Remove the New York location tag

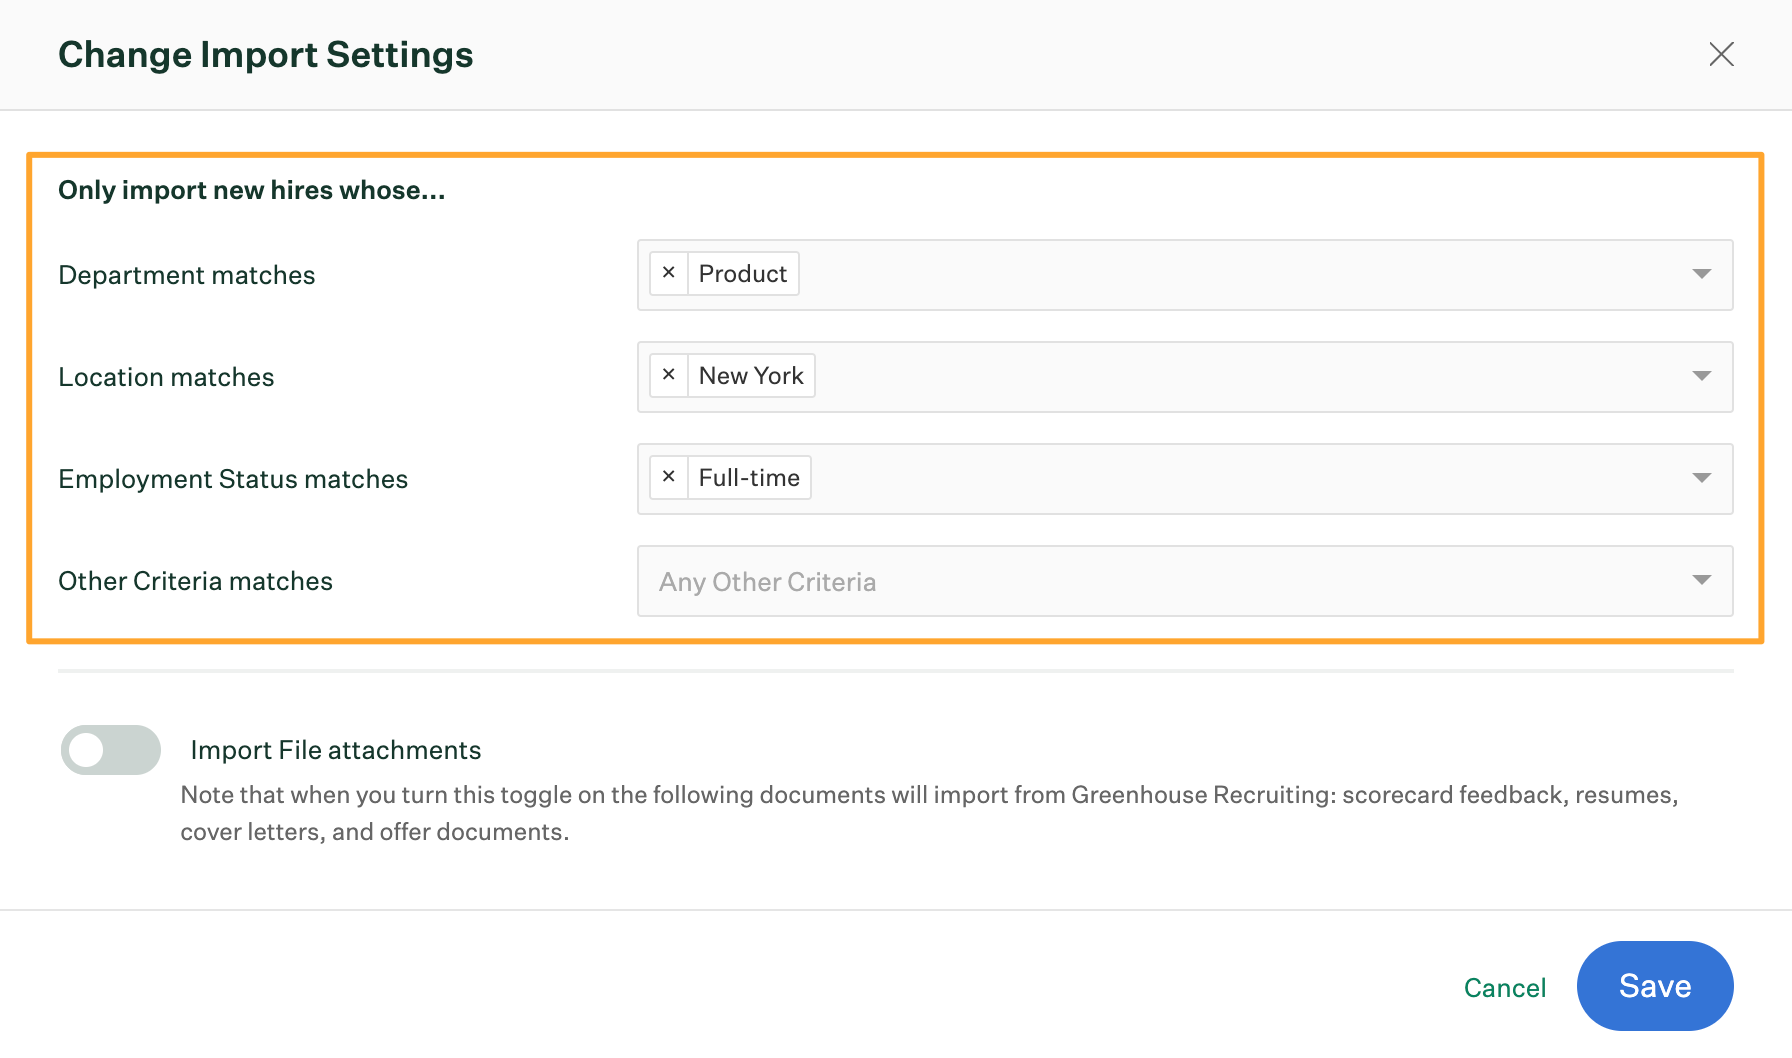click(669, 375)
